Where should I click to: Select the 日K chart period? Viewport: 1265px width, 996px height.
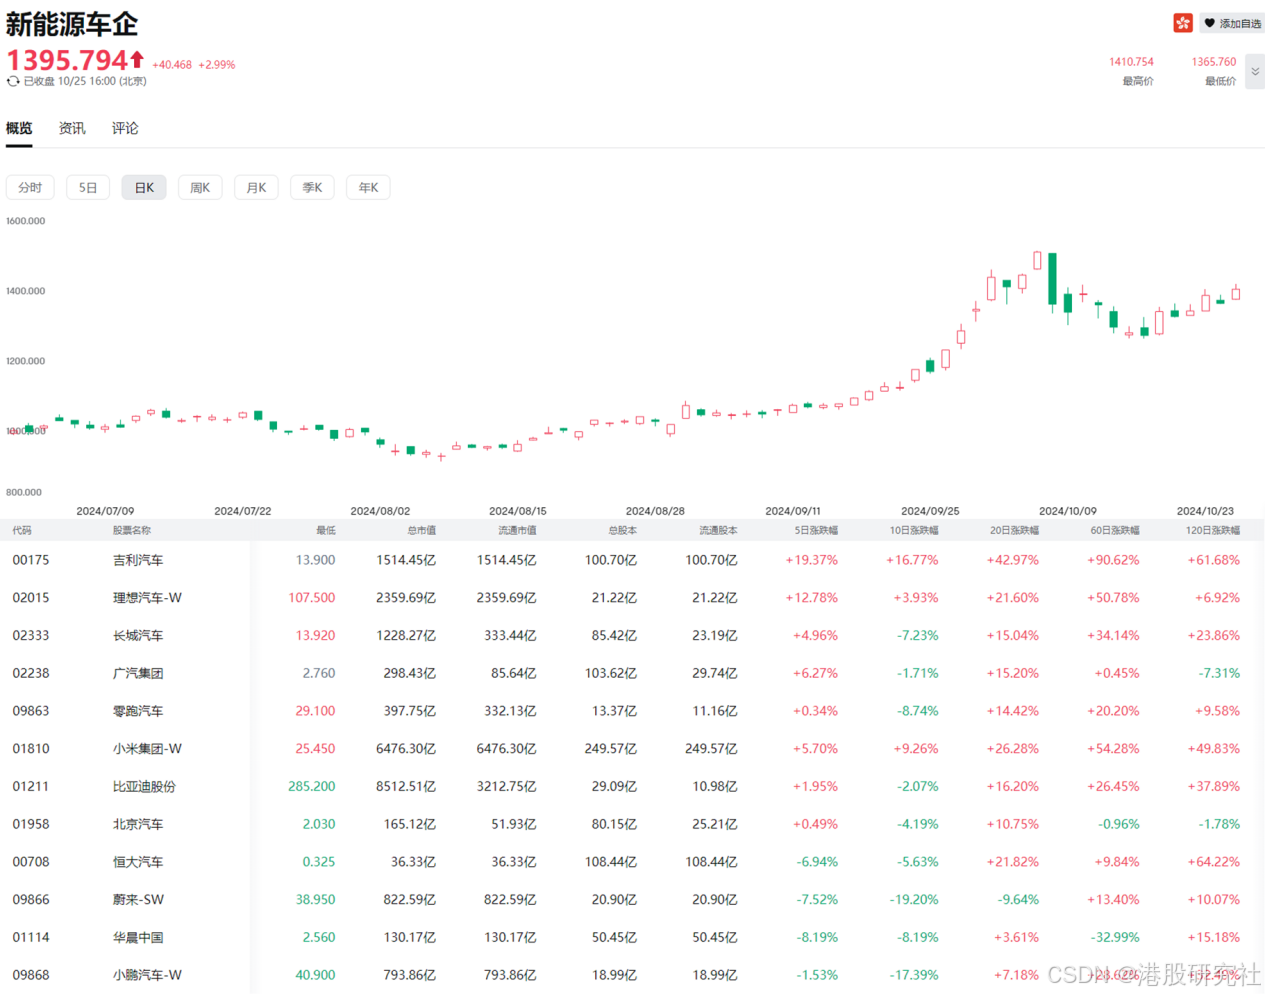click(x=144, y=187)
